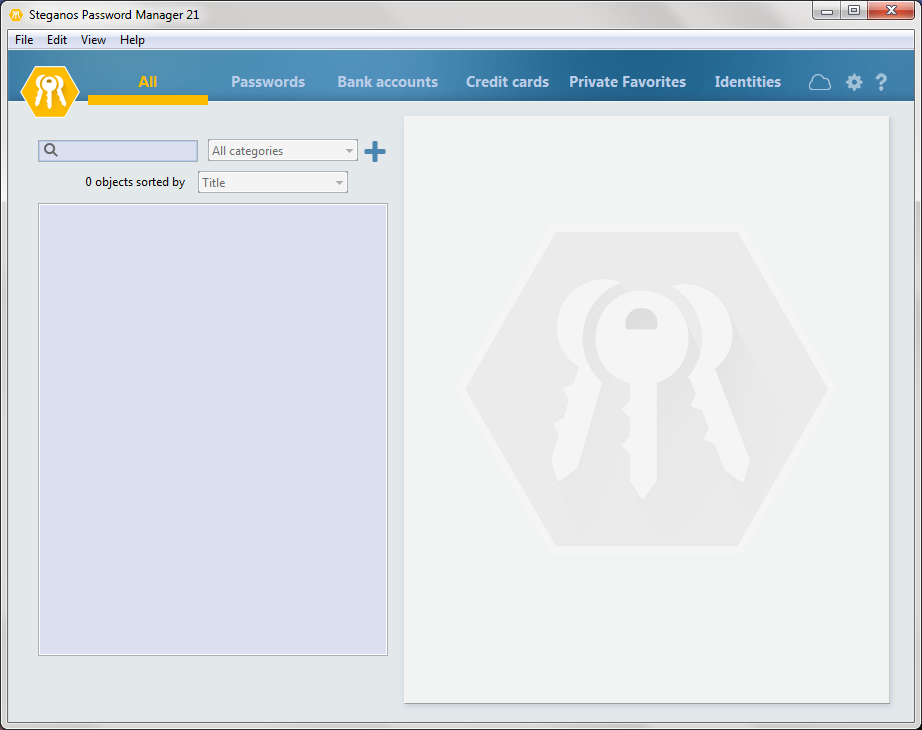Click the plus icon to add entry
The width and height of the screenshot is (922, 730).
pyautogui.click(x=375, y=150)
